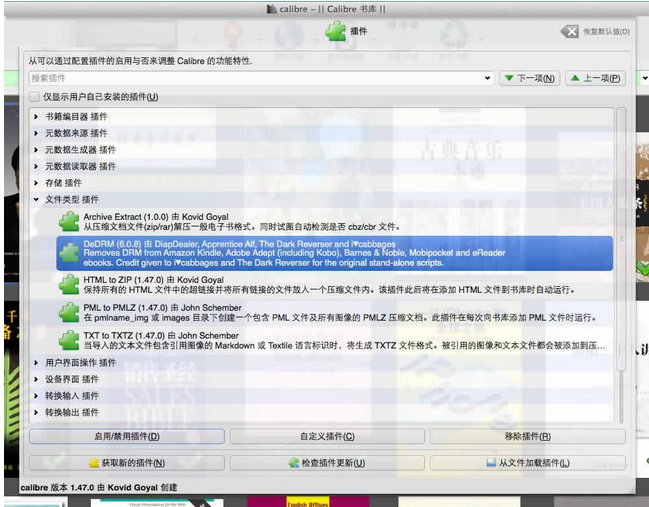Click the 文件类型 插件 tree label
Screen dimensions: 649x507
point(72,199)
